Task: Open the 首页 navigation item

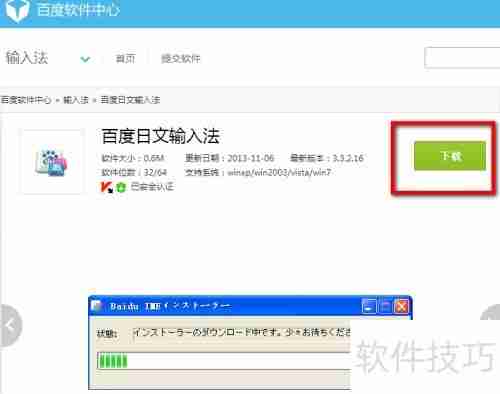Action: pos(125,59)
